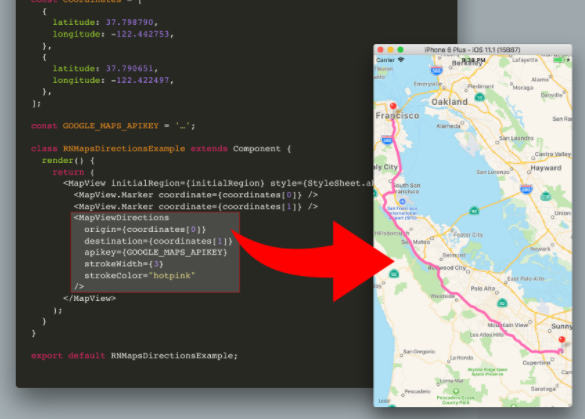Tap the Moraga map label
The height and width of the screenshot is (419, 585).
(523, 88)
